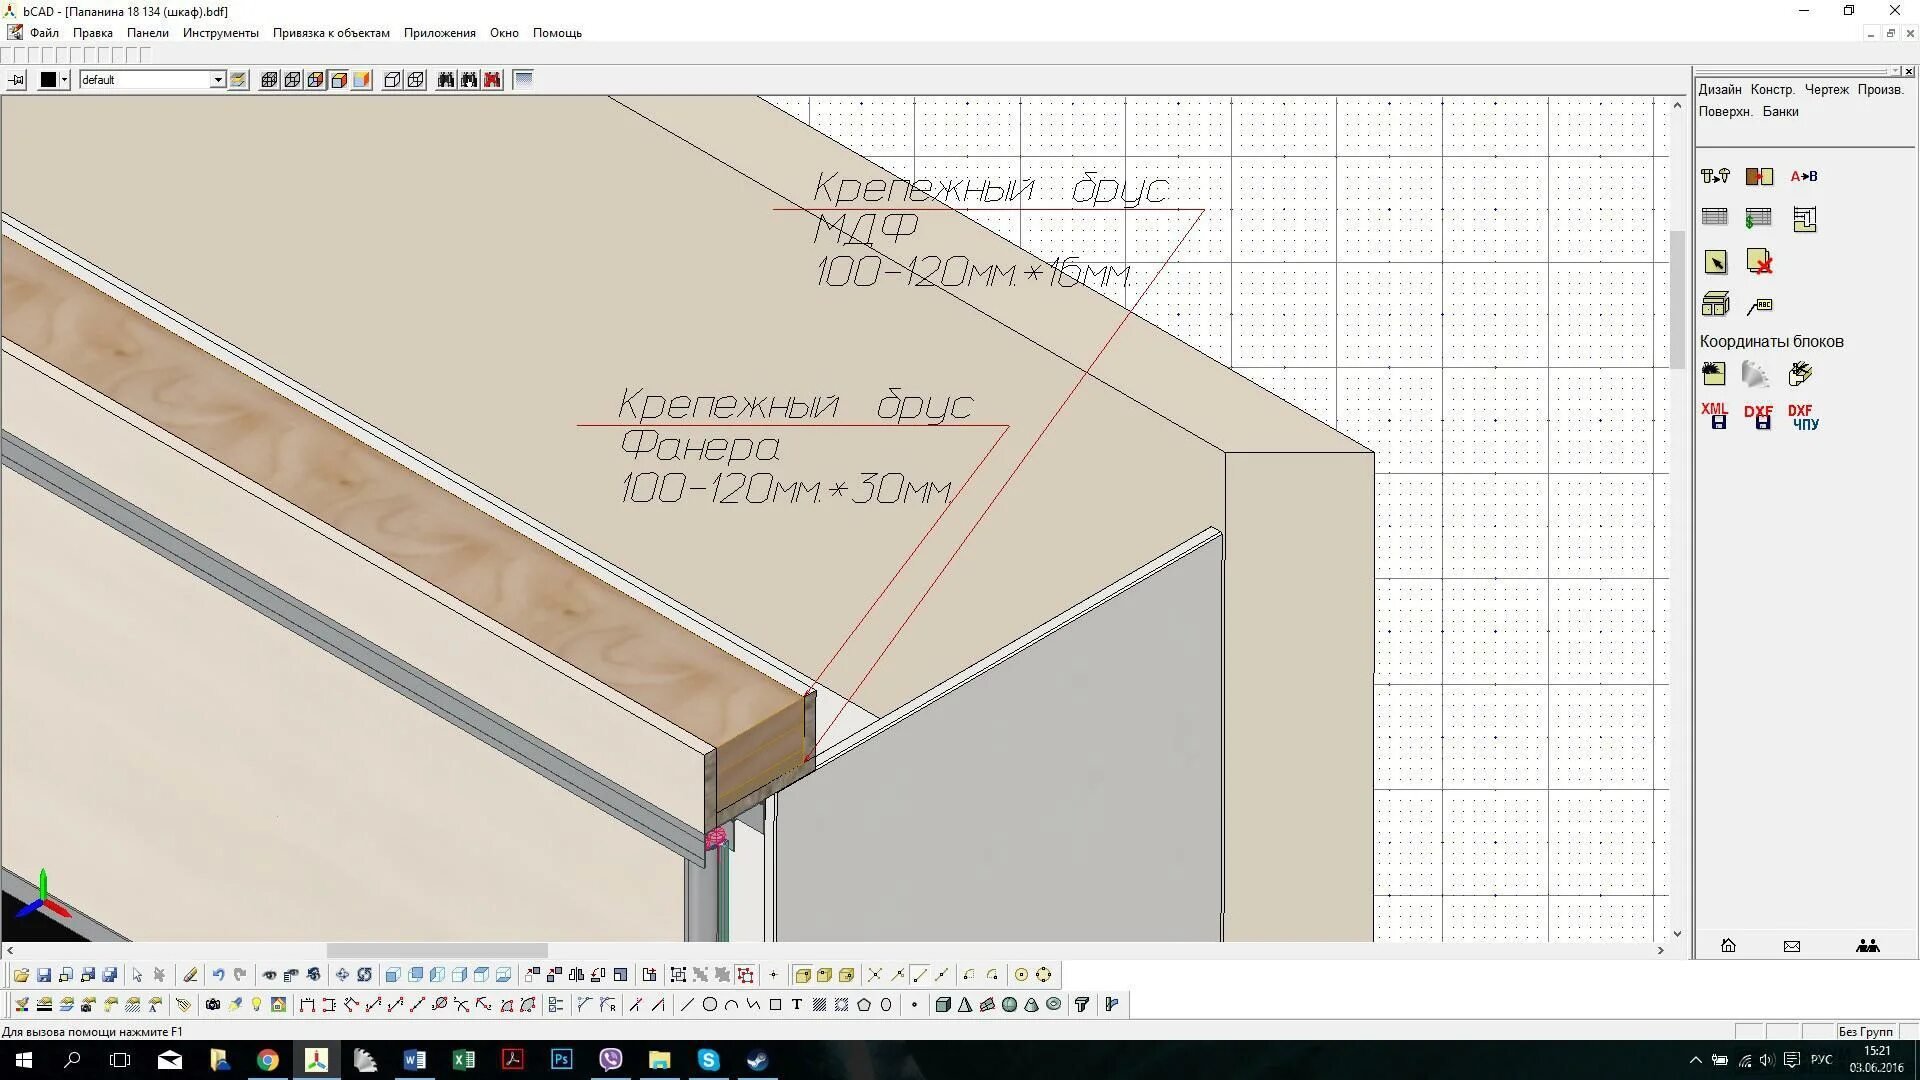Switch to the Поверхн. tab
Viewport: 1920px width, 1080px height.
click(x=1725, y=111)
